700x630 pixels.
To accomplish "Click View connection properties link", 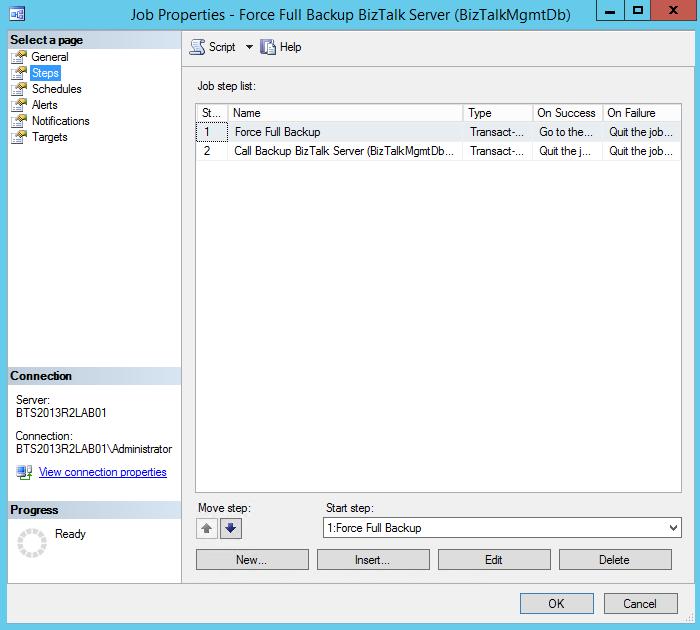I will (x=102, y=472).
